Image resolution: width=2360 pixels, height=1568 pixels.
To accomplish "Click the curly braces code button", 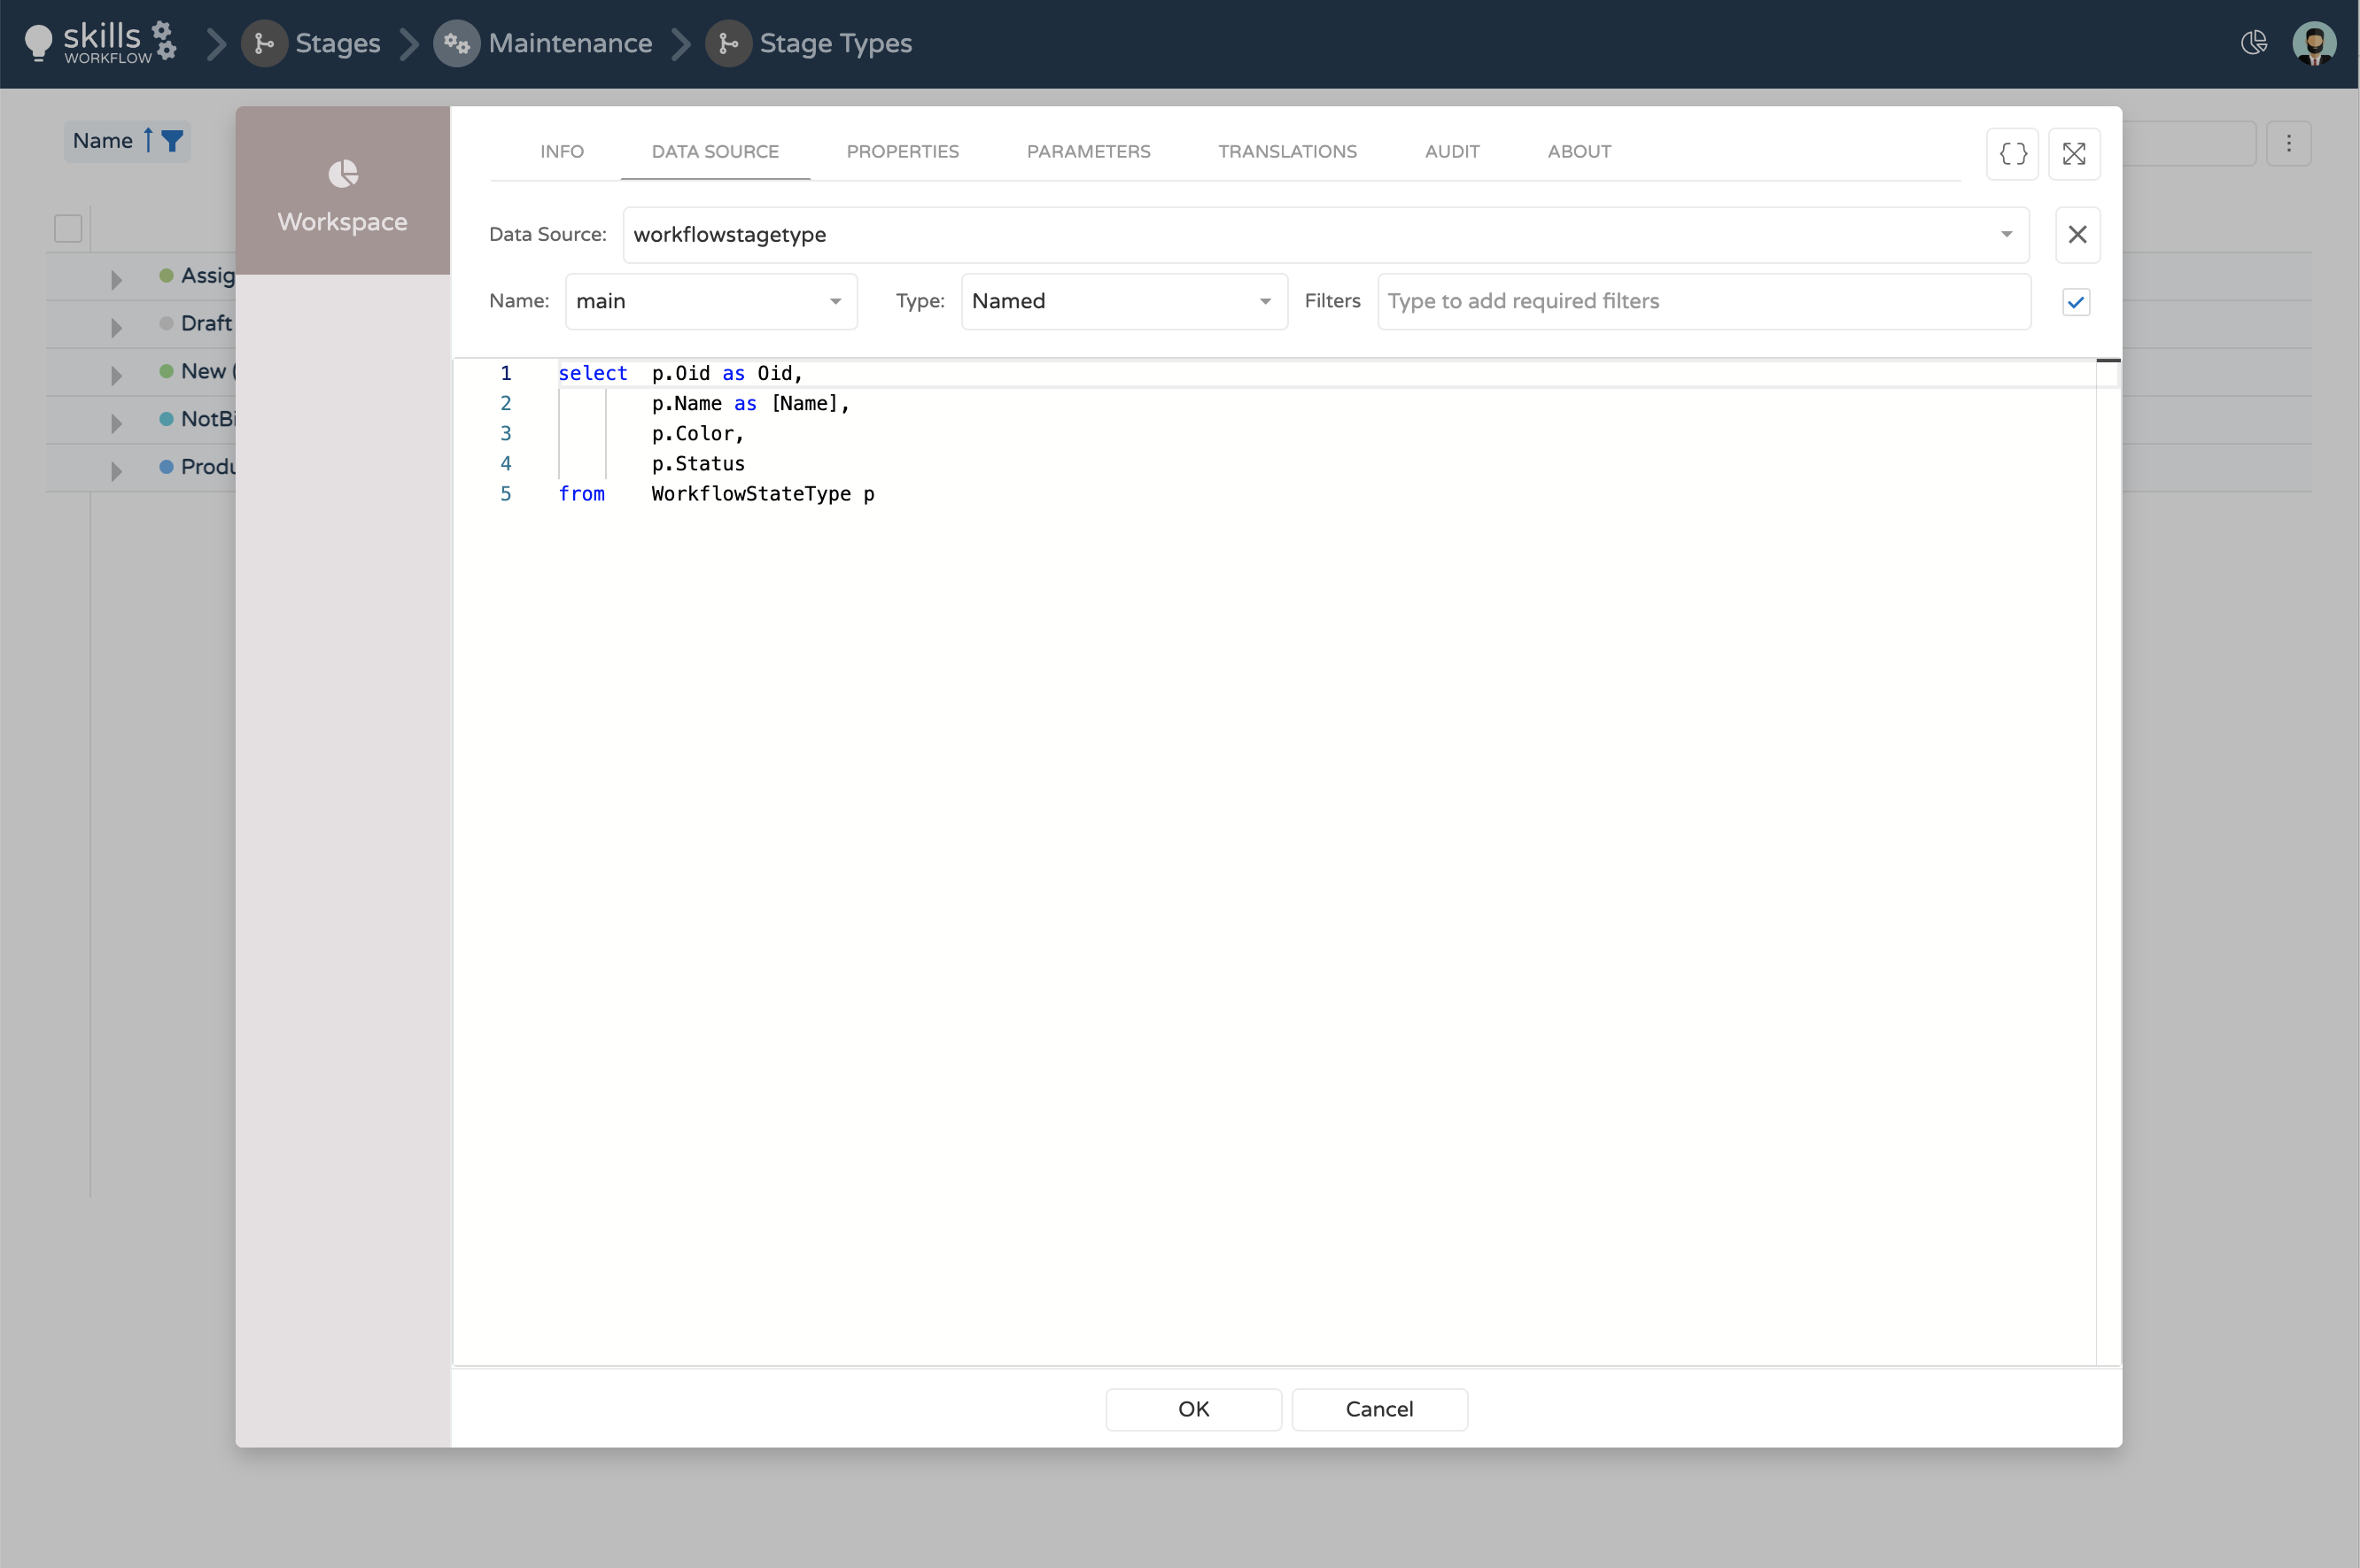I will pos(2012,154).
